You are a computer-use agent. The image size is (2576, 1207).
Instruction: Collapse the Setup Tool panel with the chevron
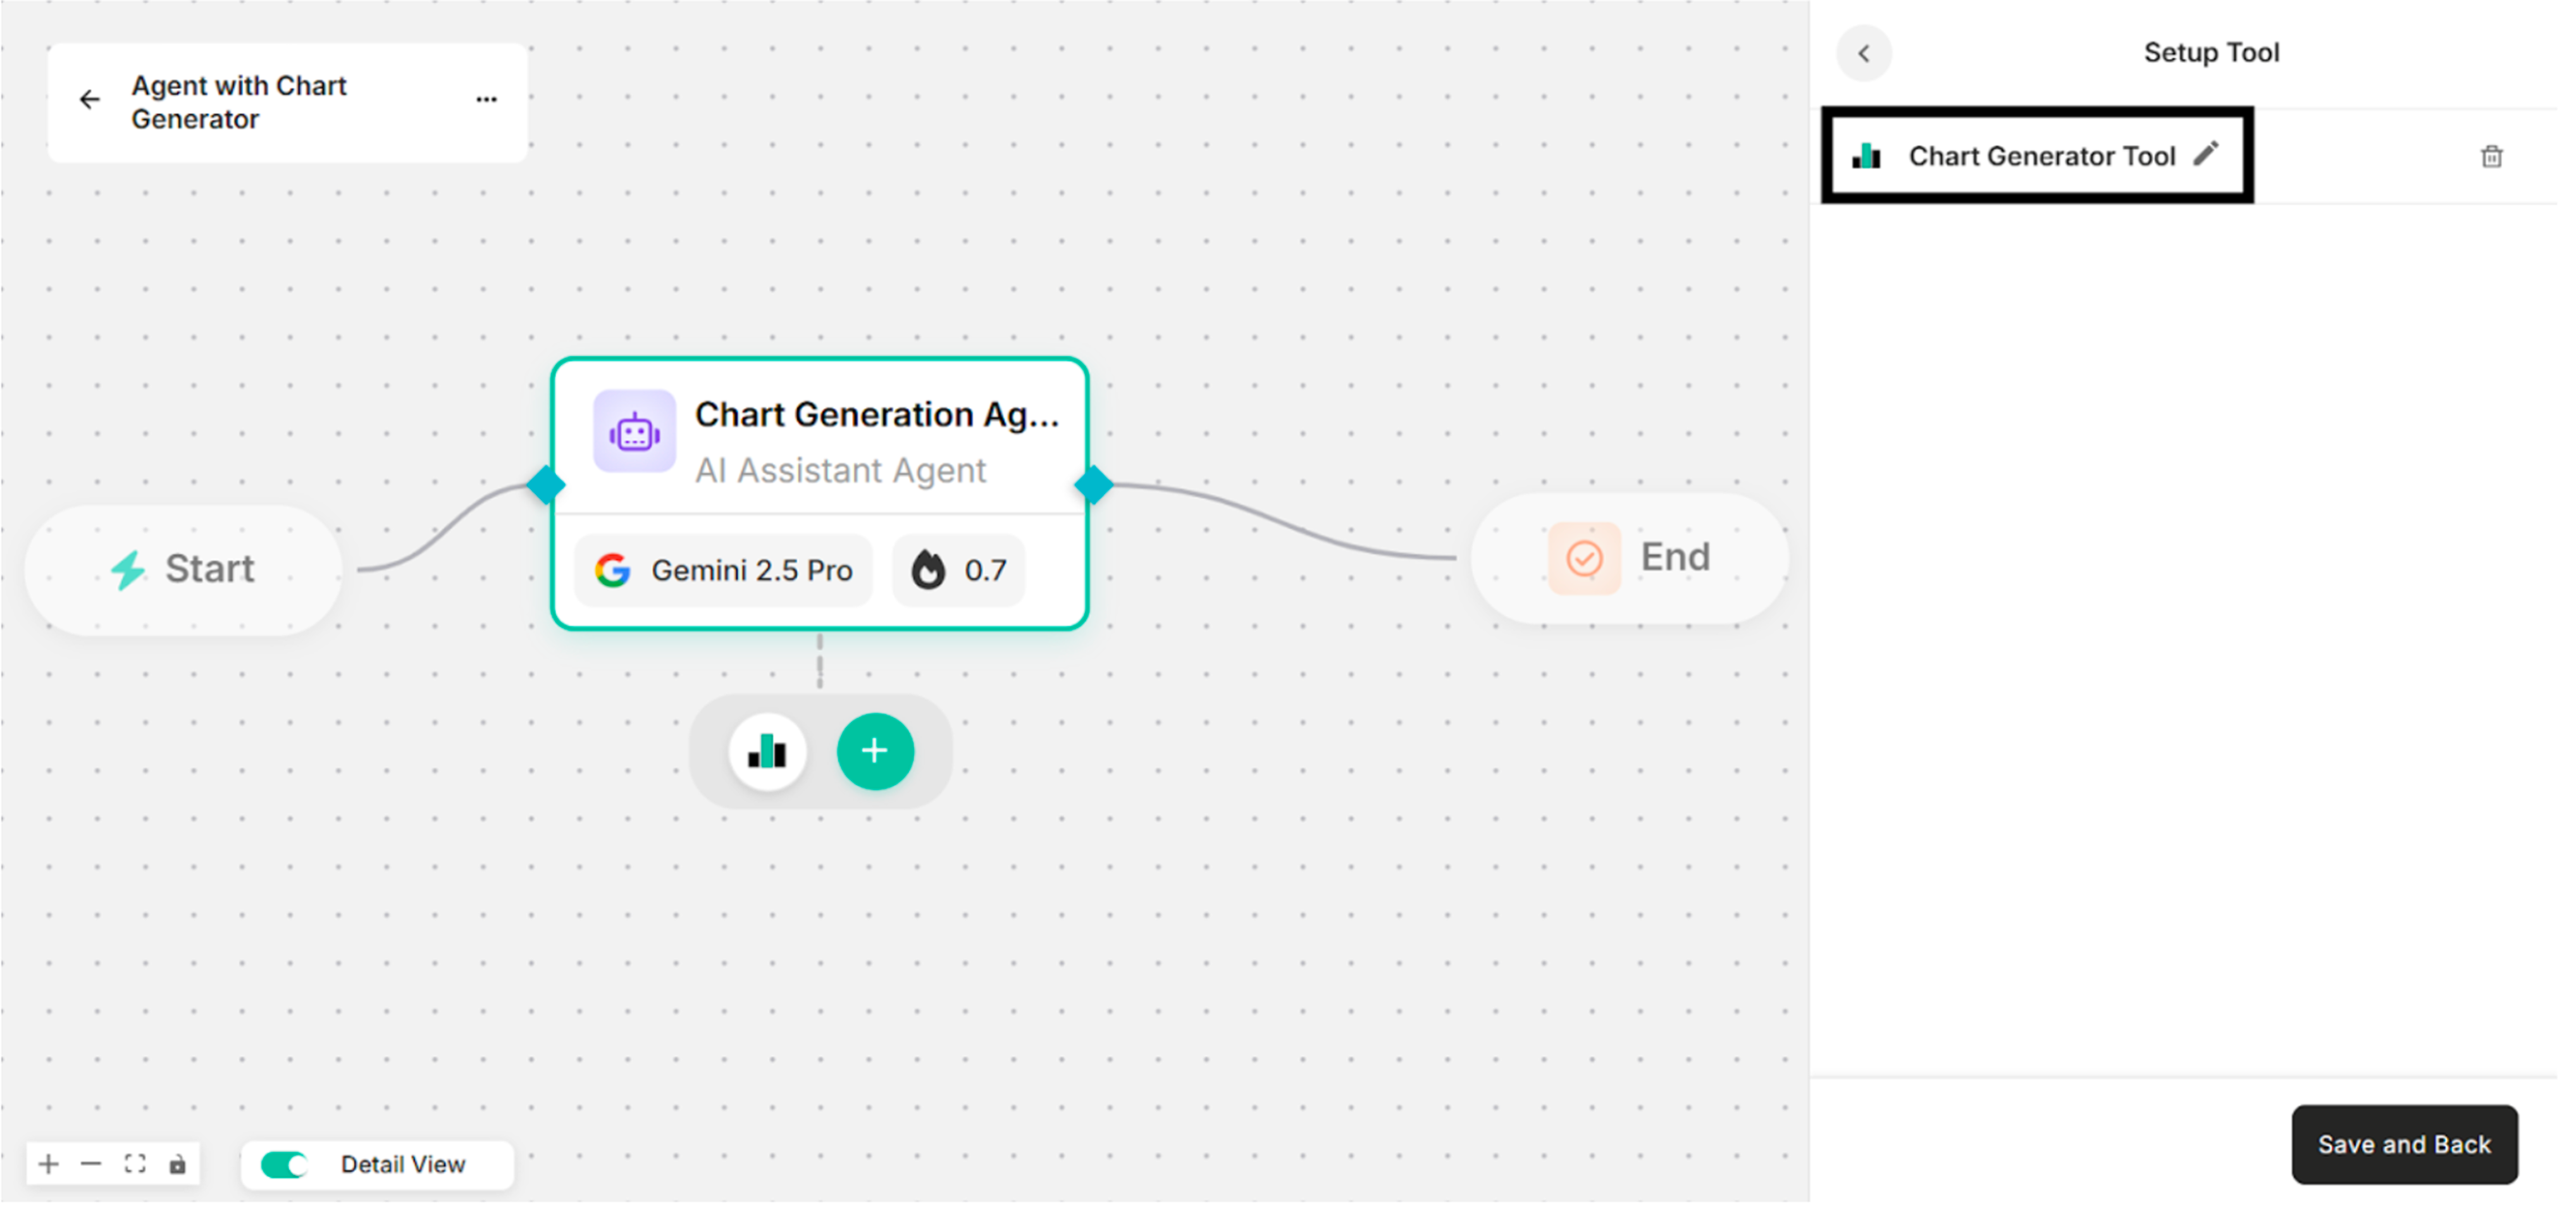[1863, 54]
